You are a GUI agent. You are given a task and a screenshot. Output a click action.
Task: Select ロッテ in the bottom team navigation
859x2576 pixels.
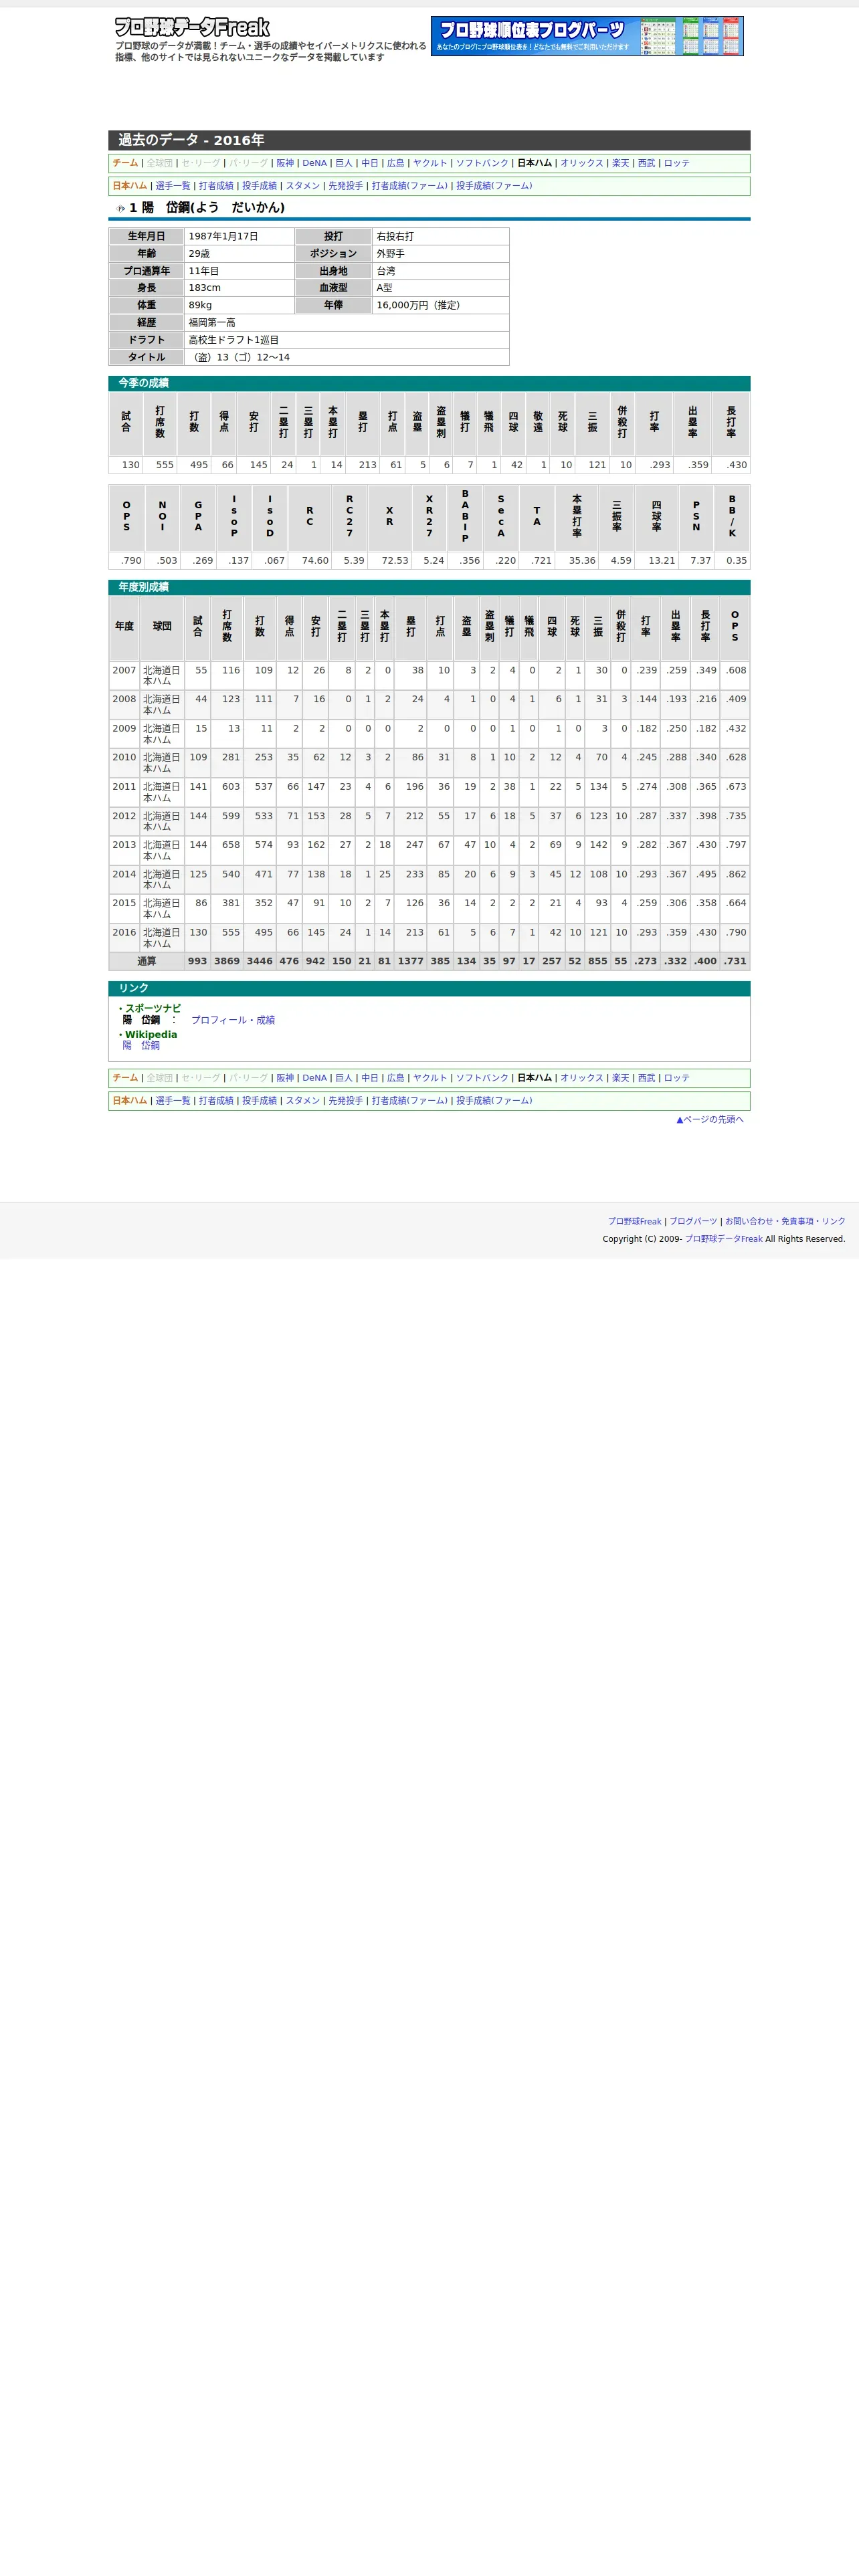point(677,1078)
